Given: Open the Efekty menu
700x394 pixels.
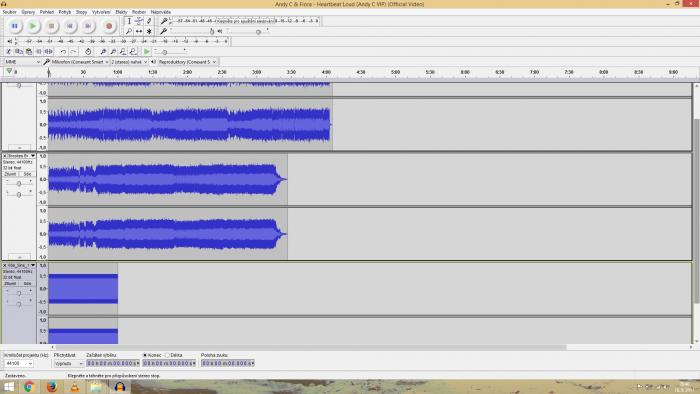Looking at the screenshot, I should 121,12.
